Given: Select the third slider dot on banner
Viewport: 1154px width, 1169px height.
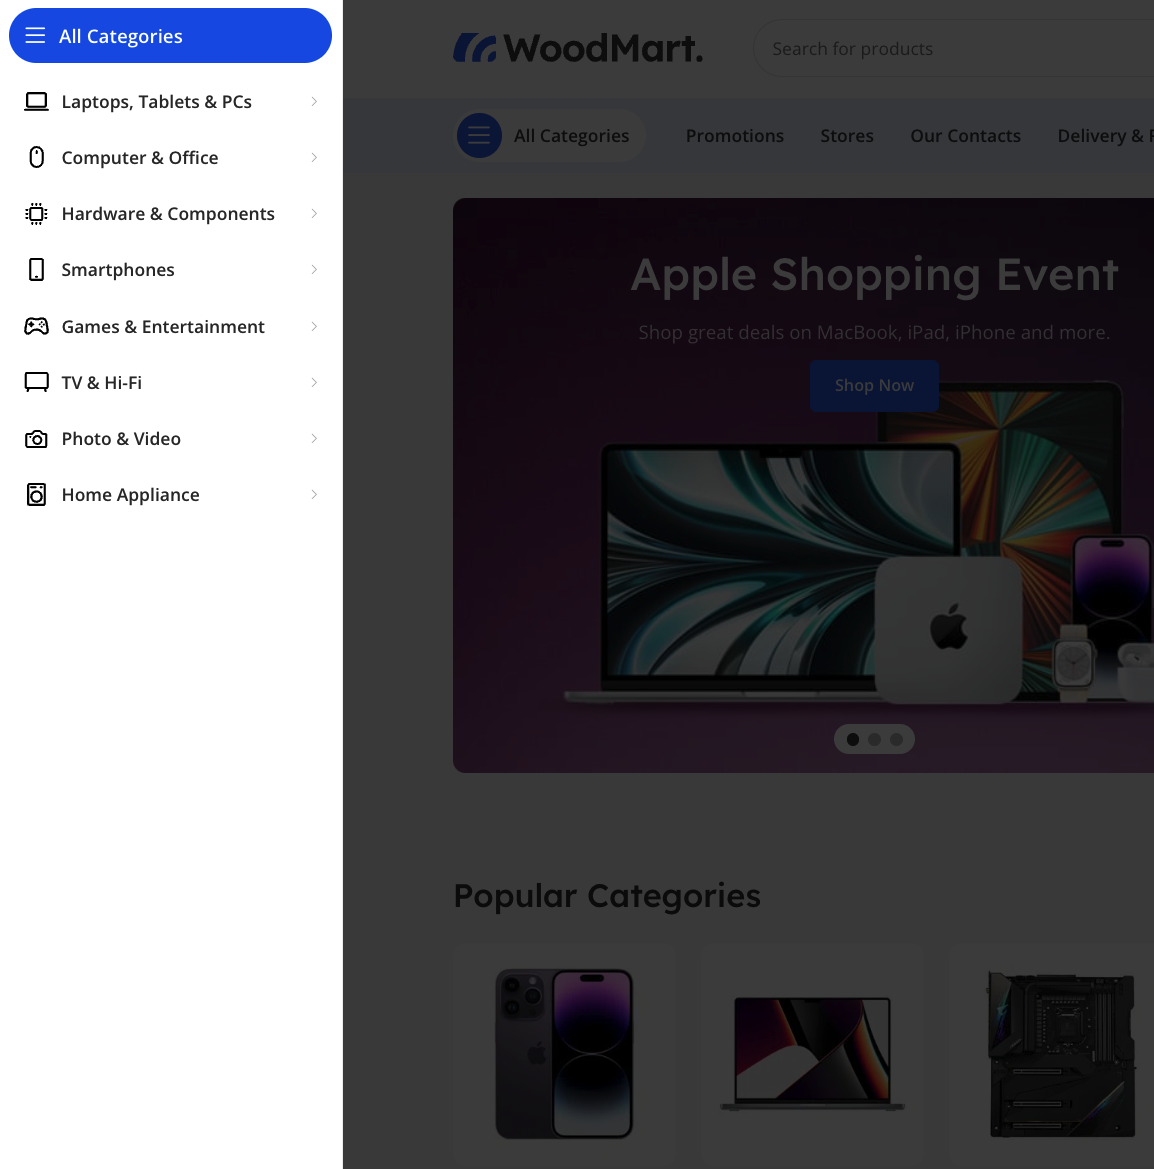Looking at the screenshot, I should (x=896, y=740).
